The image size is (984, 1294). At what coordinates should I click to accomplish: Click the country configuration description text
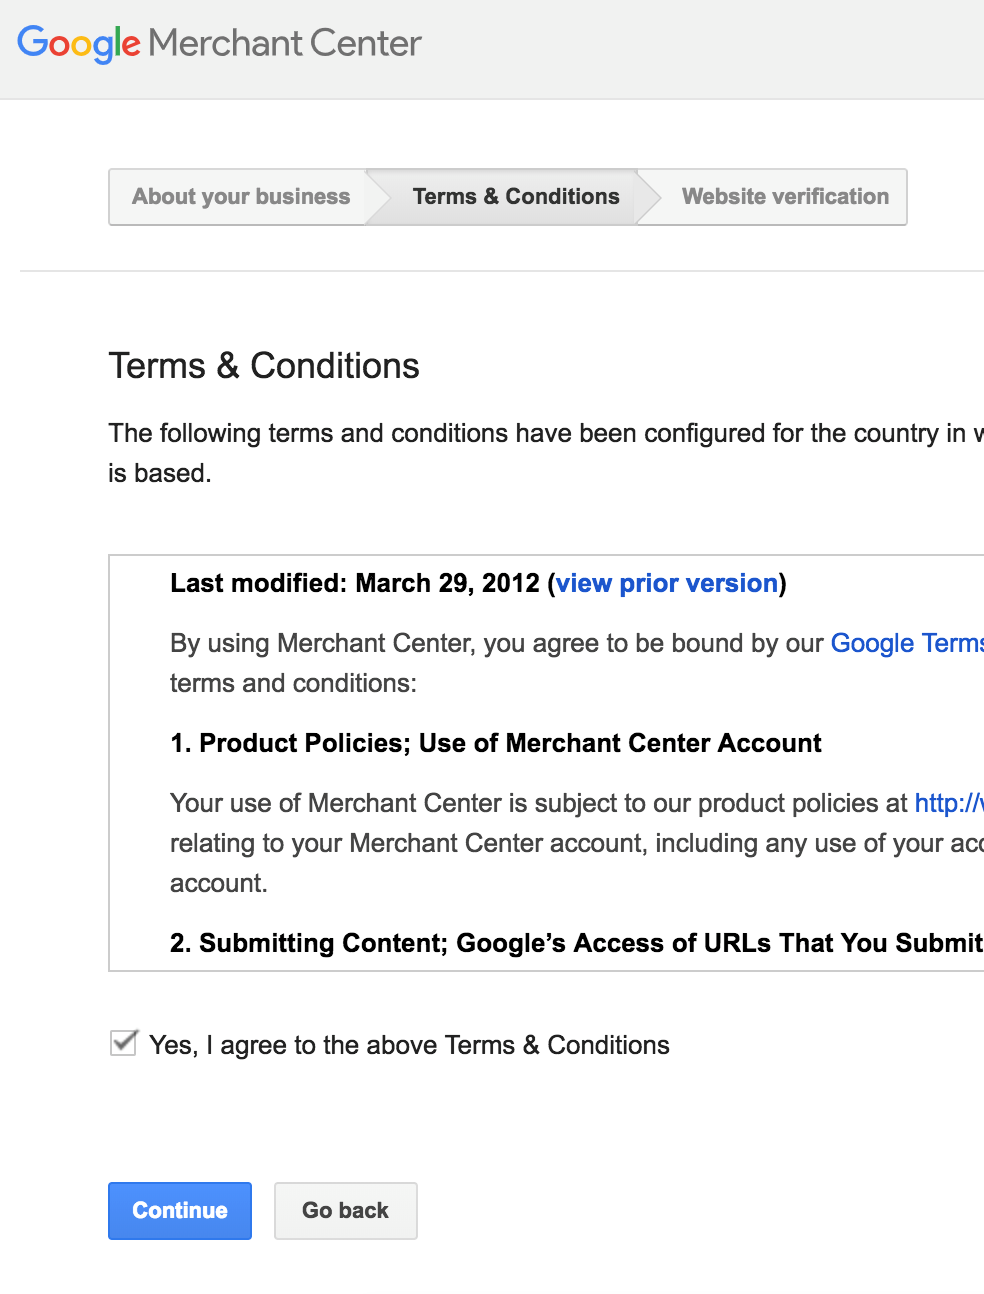coord(500,433)
